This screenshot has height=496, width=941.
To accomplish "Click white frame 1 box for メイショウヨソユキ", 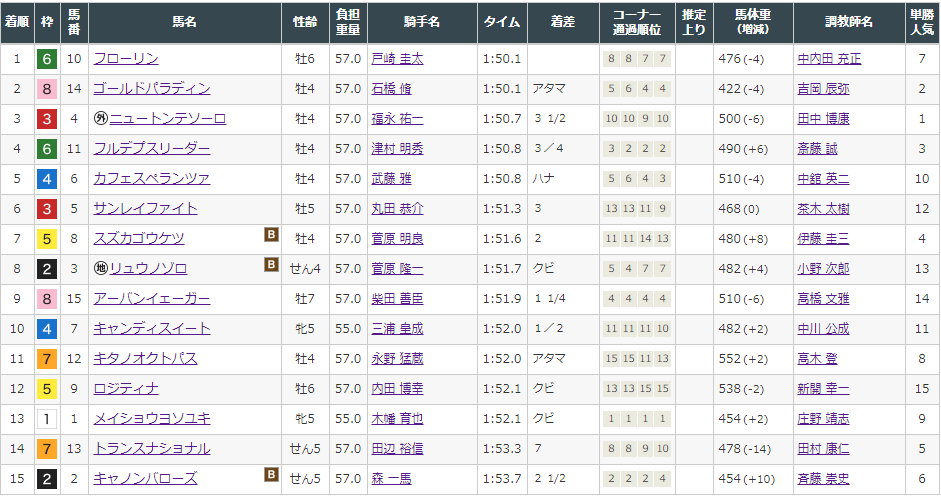I will click(47, 419).
